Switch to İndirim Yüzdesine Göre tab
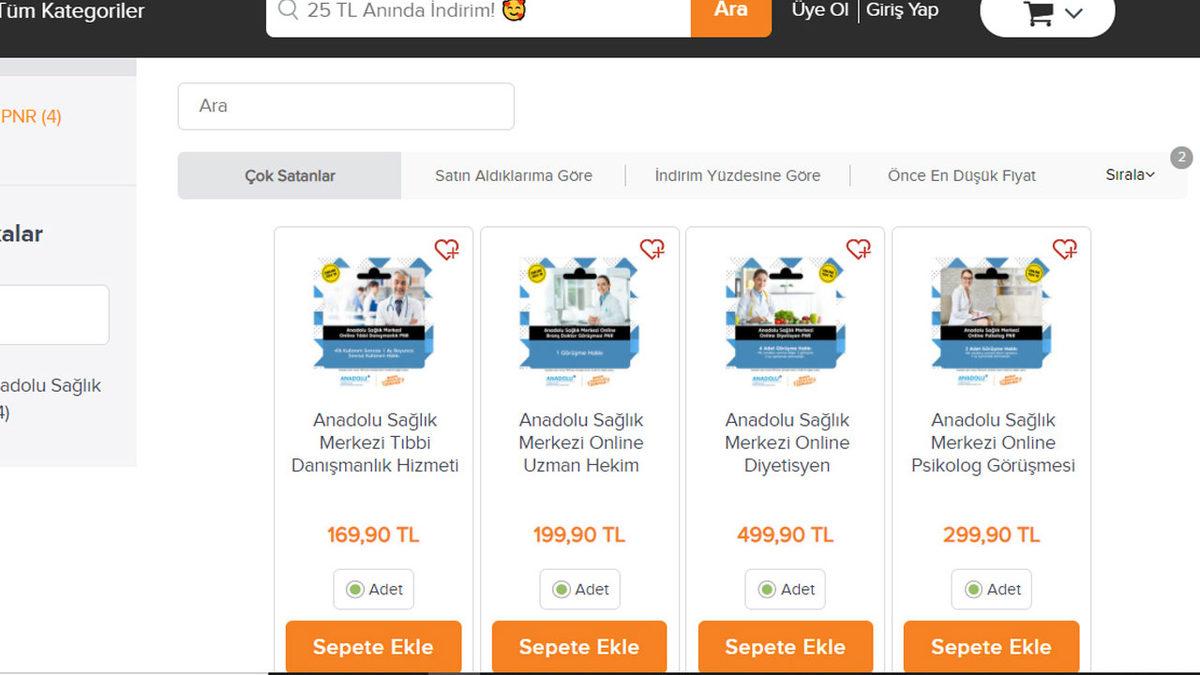 pyautogui.click(x=738, y=176)
